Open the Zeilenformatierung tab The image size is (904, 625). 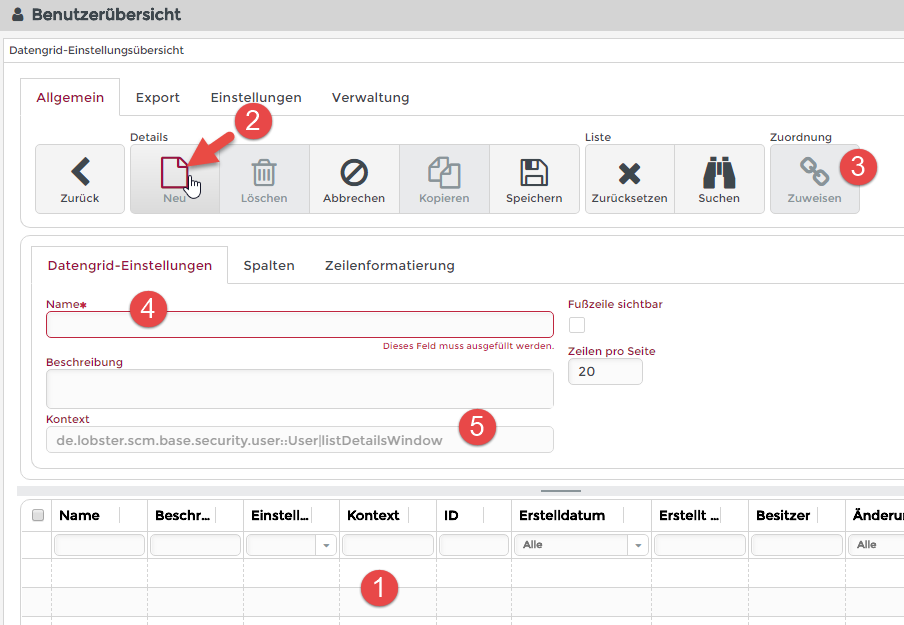pos(389,265)
